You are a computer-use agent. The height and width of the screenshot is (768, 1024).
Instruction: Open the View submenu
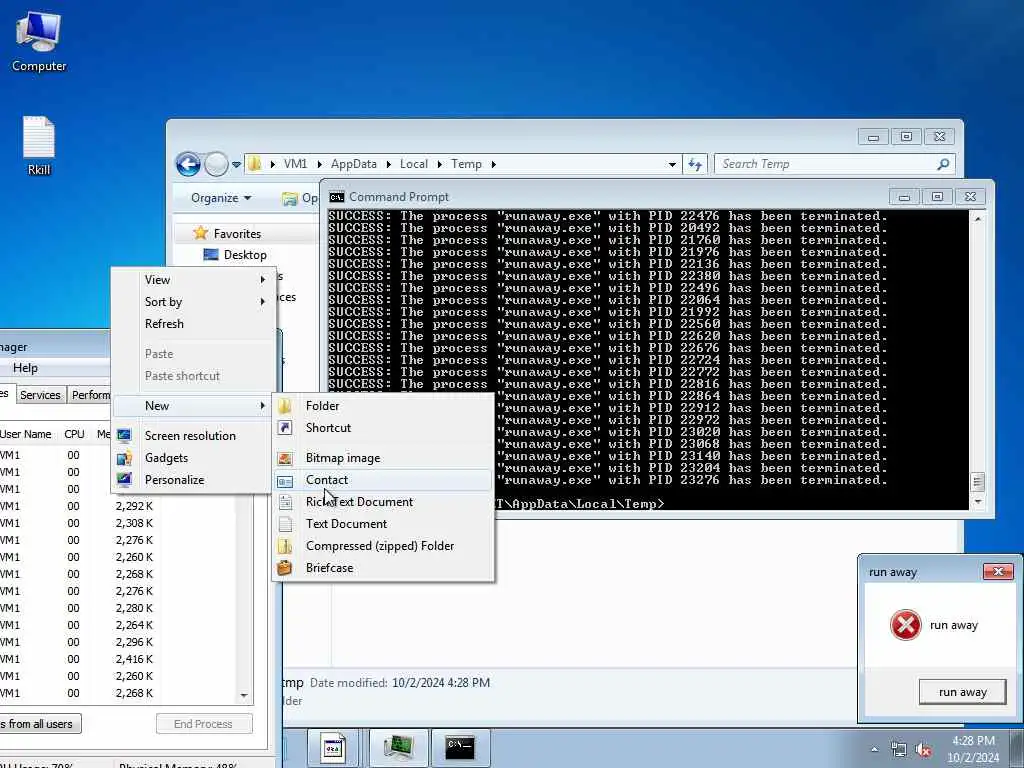(x=193, y=280)
